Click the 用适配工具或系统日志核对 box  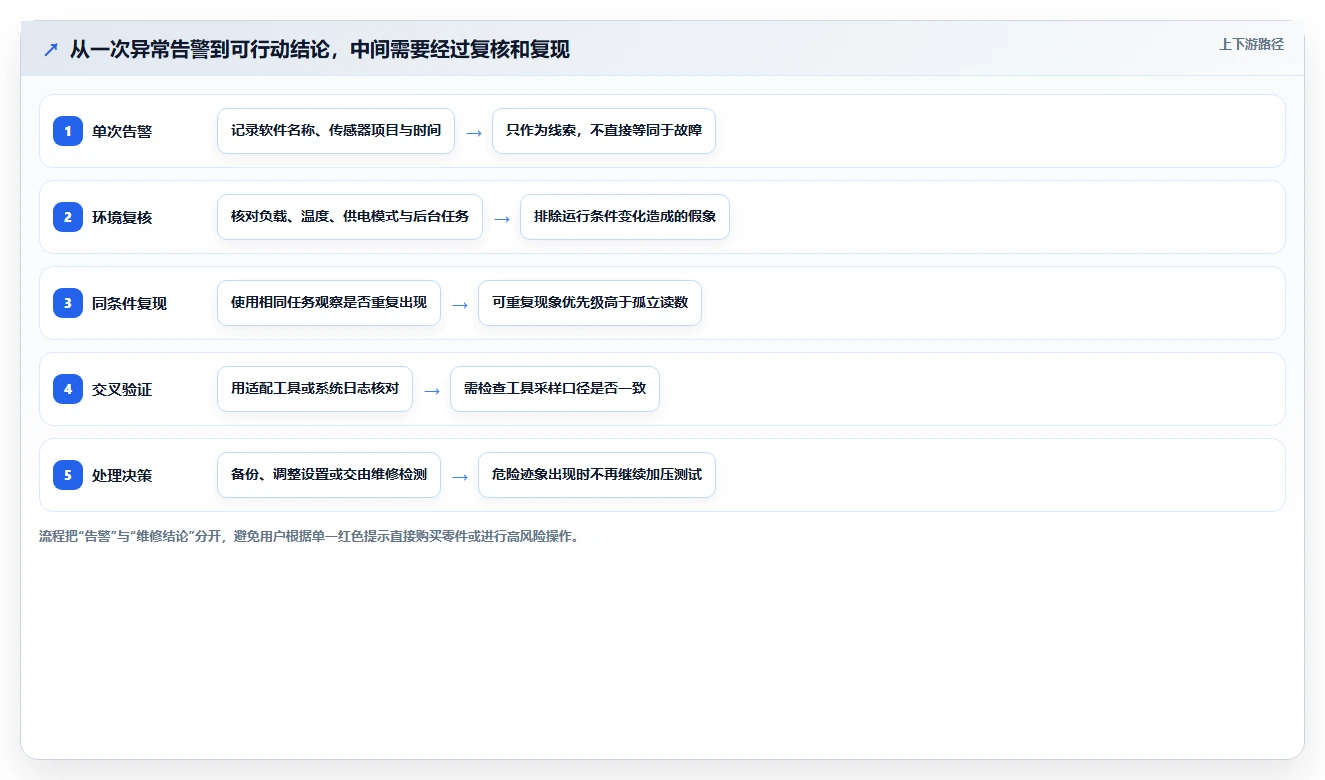[x=315, y=389]
